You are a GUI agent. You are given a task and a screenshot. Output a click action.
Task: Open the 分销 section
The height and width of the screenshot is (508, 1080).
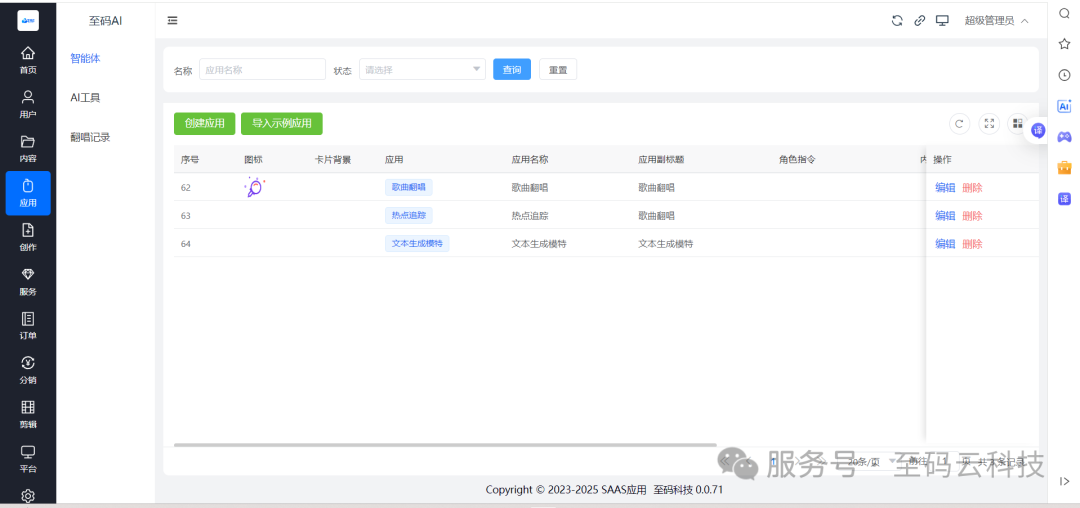click(28, 370)
